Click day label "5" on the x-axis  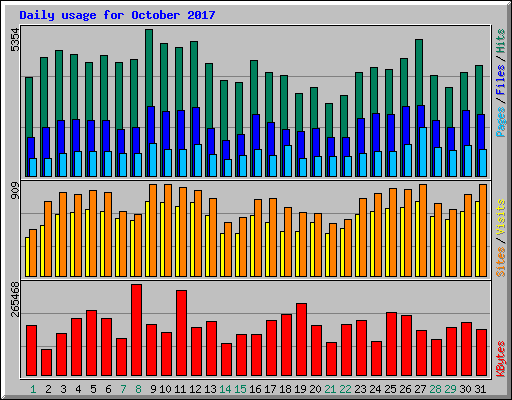tap(93, 389)
